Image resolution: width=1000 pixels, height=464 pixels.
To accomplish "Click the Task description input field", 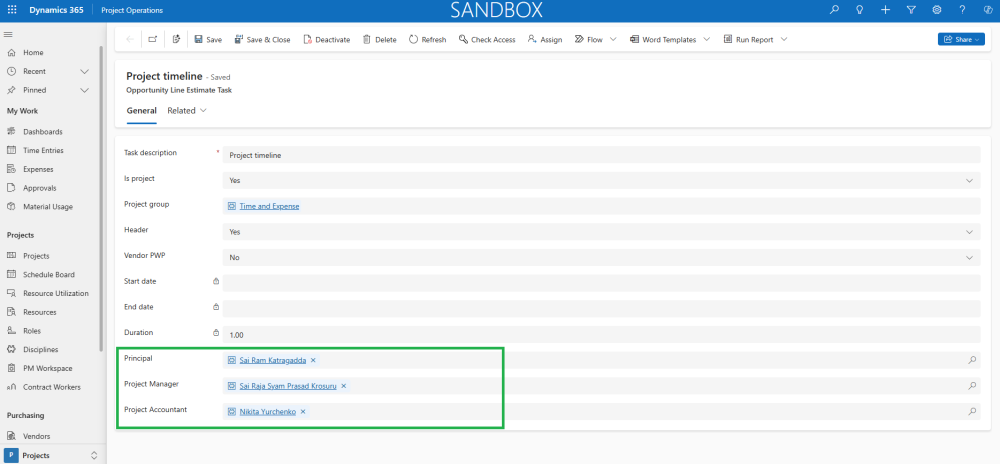I will pyautogui.click(x=601, y=155).
